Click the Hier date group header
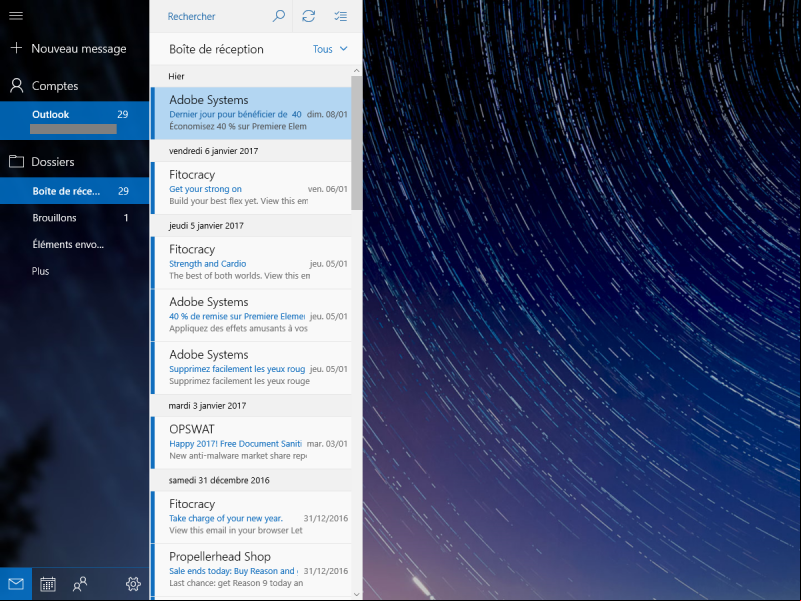Image resolution: width=801 pixels, height=601 pixels. click(x=251, y=76)
